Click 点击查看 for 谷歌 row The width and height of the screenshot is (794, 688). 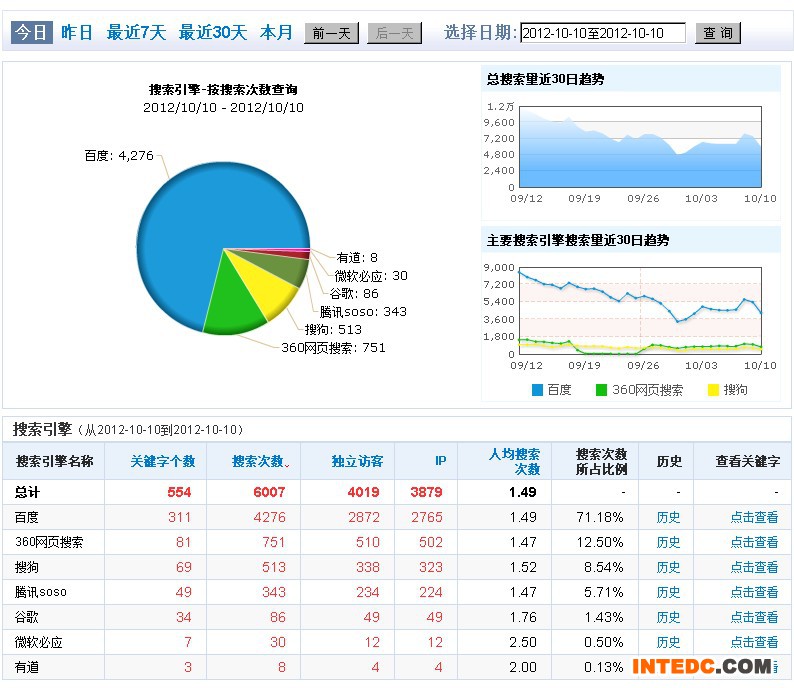point(754,617)
